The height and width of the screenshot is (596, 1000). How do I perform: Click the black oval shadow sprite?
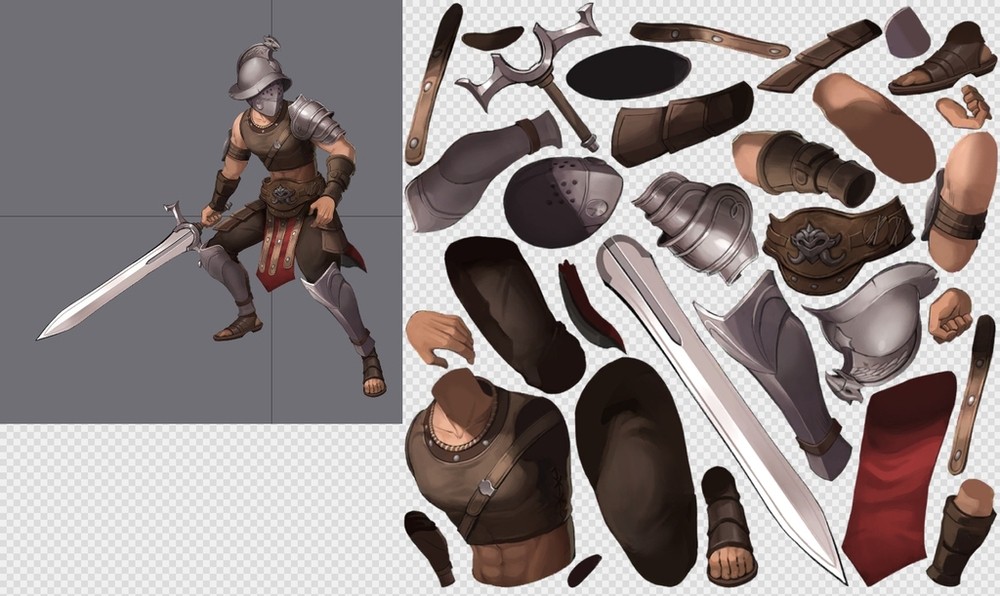628,72
